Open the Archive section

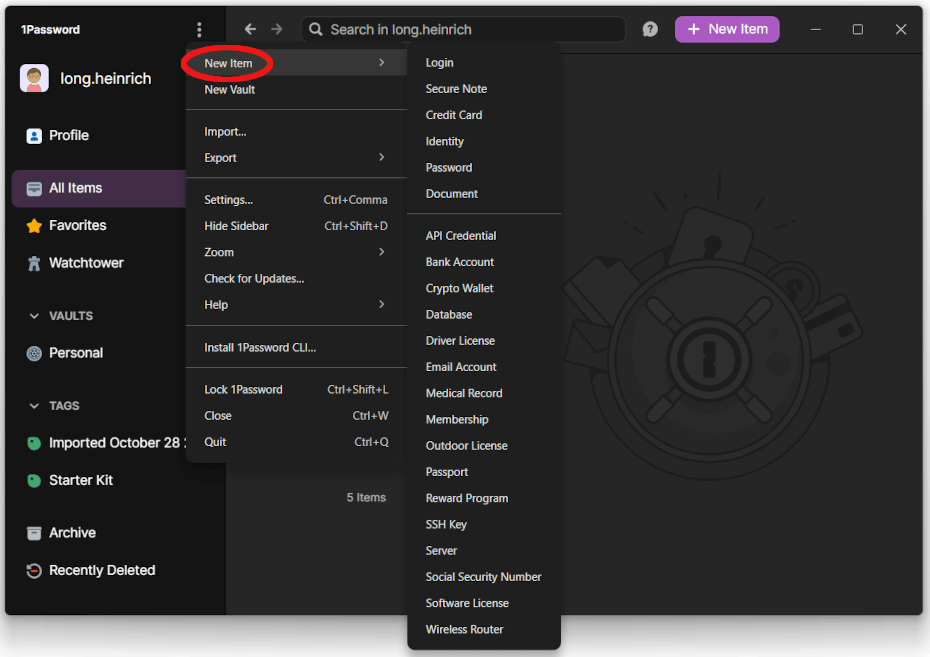point(72,533)
